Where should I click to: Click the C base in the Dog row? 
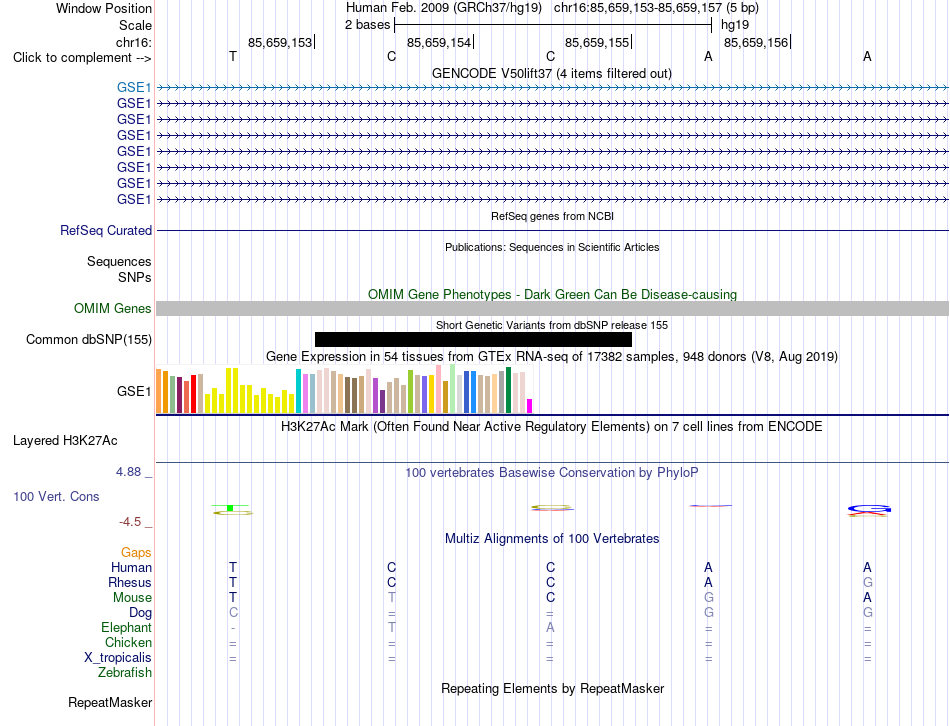pyautogui.click(x=233, y=613)
